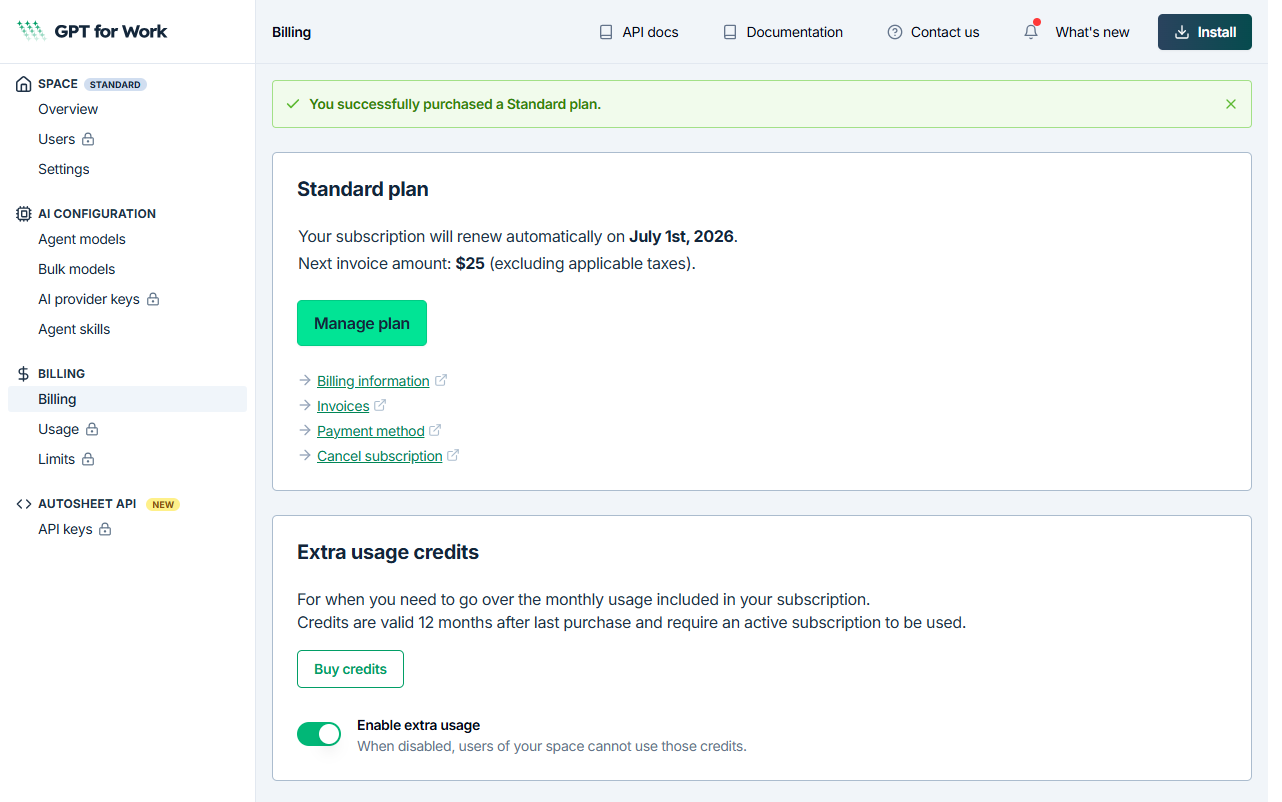
Task: Open the Invoices link
Action: (x=343, y=406)
